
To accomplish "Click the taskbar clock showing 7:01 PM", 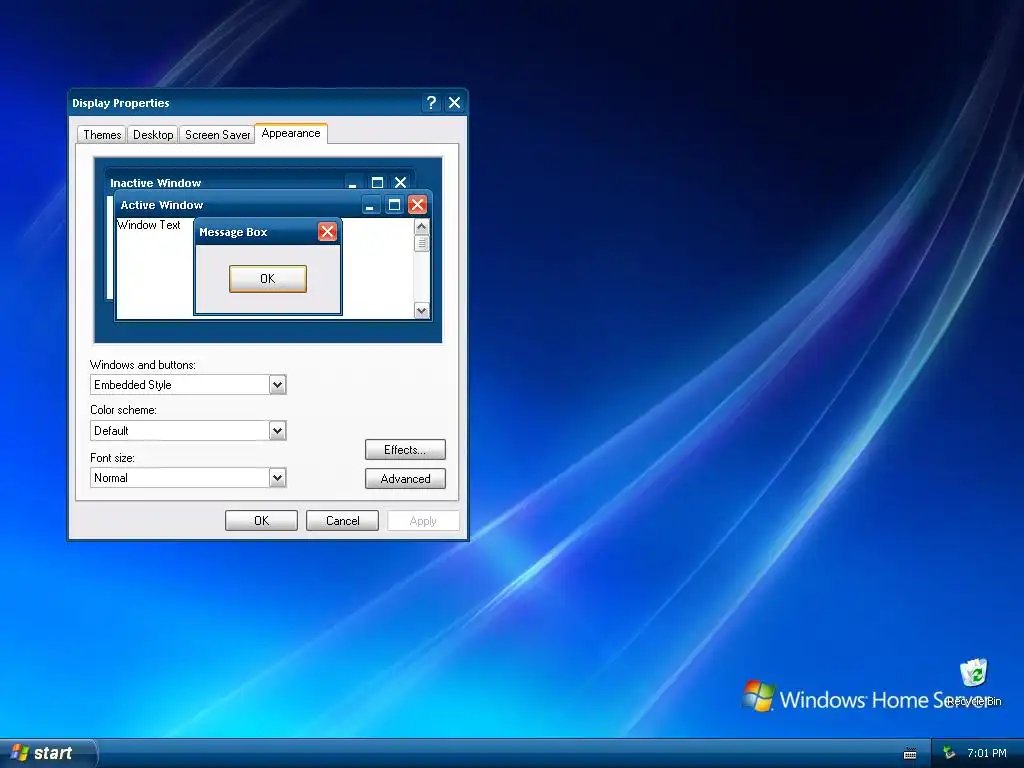I will (x=987, y=753).
